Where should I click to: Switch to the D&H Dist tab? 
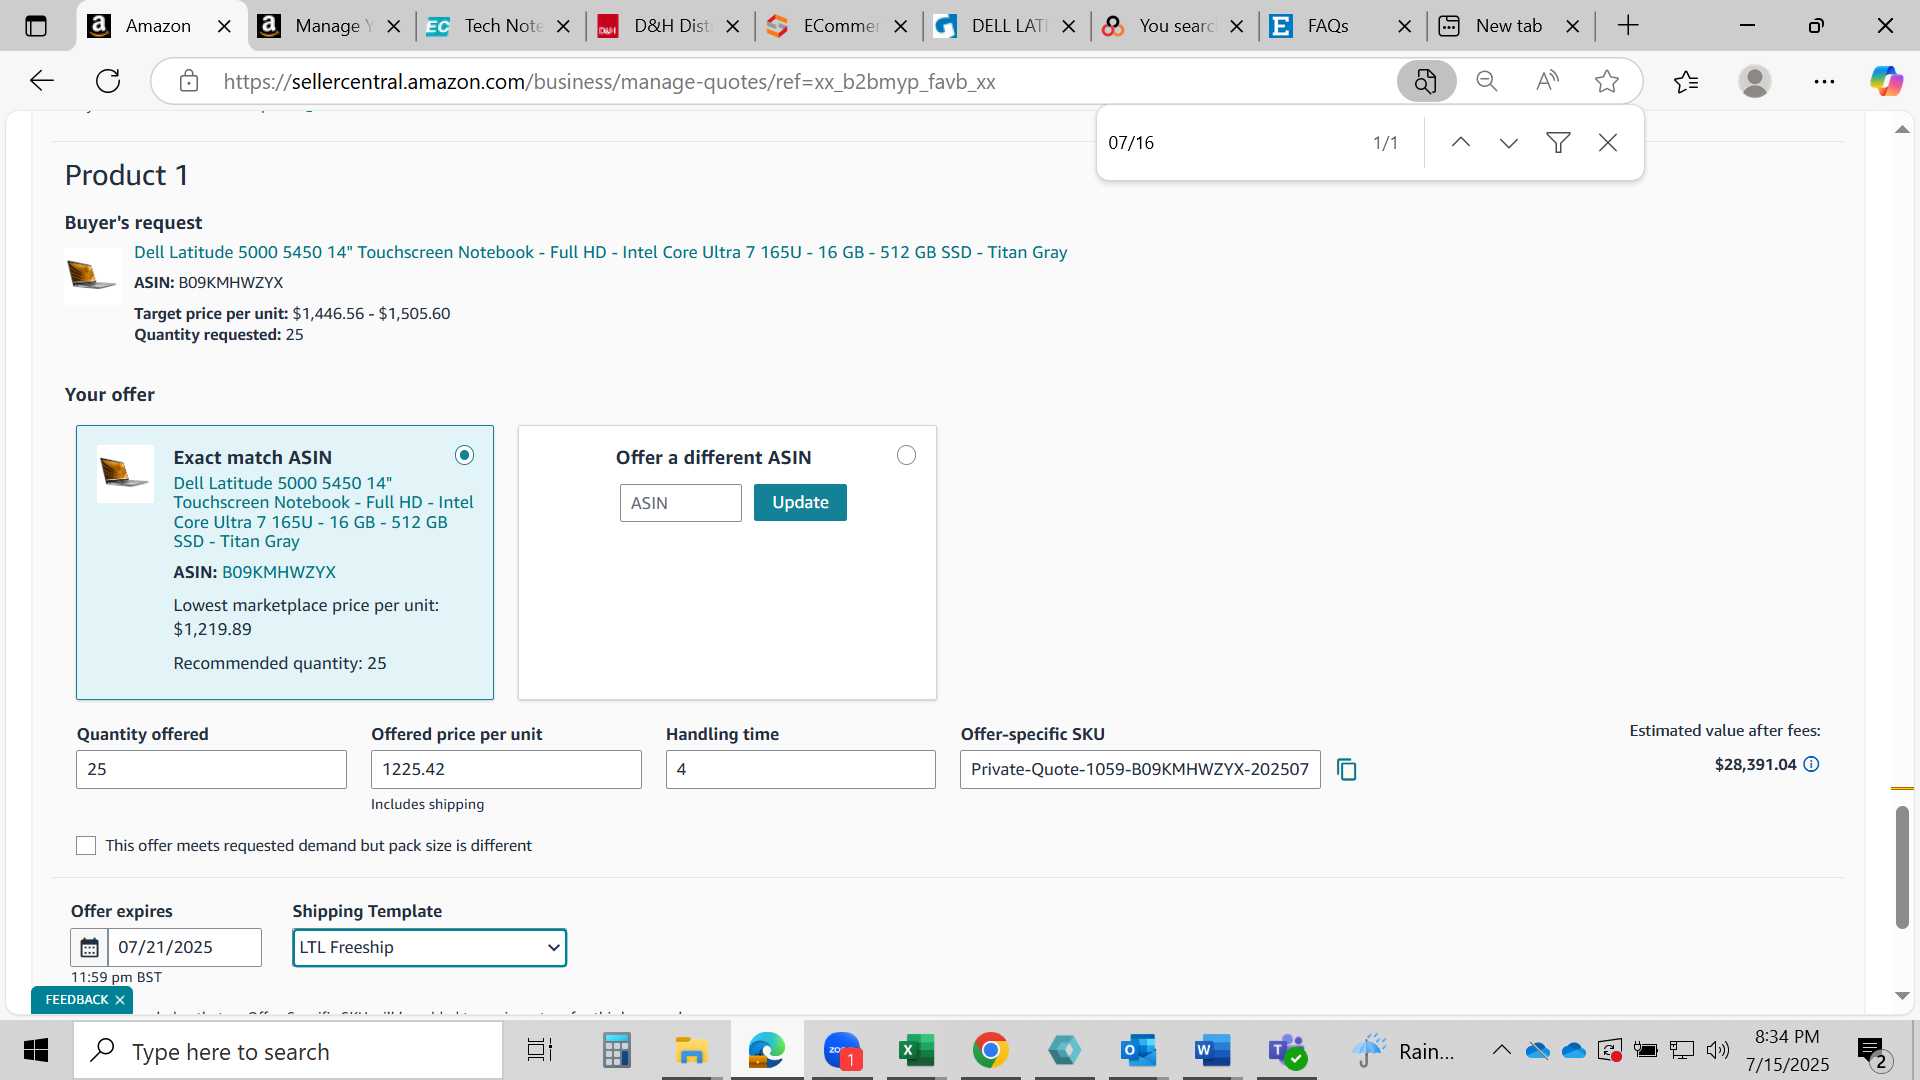(x=668, y=26)
